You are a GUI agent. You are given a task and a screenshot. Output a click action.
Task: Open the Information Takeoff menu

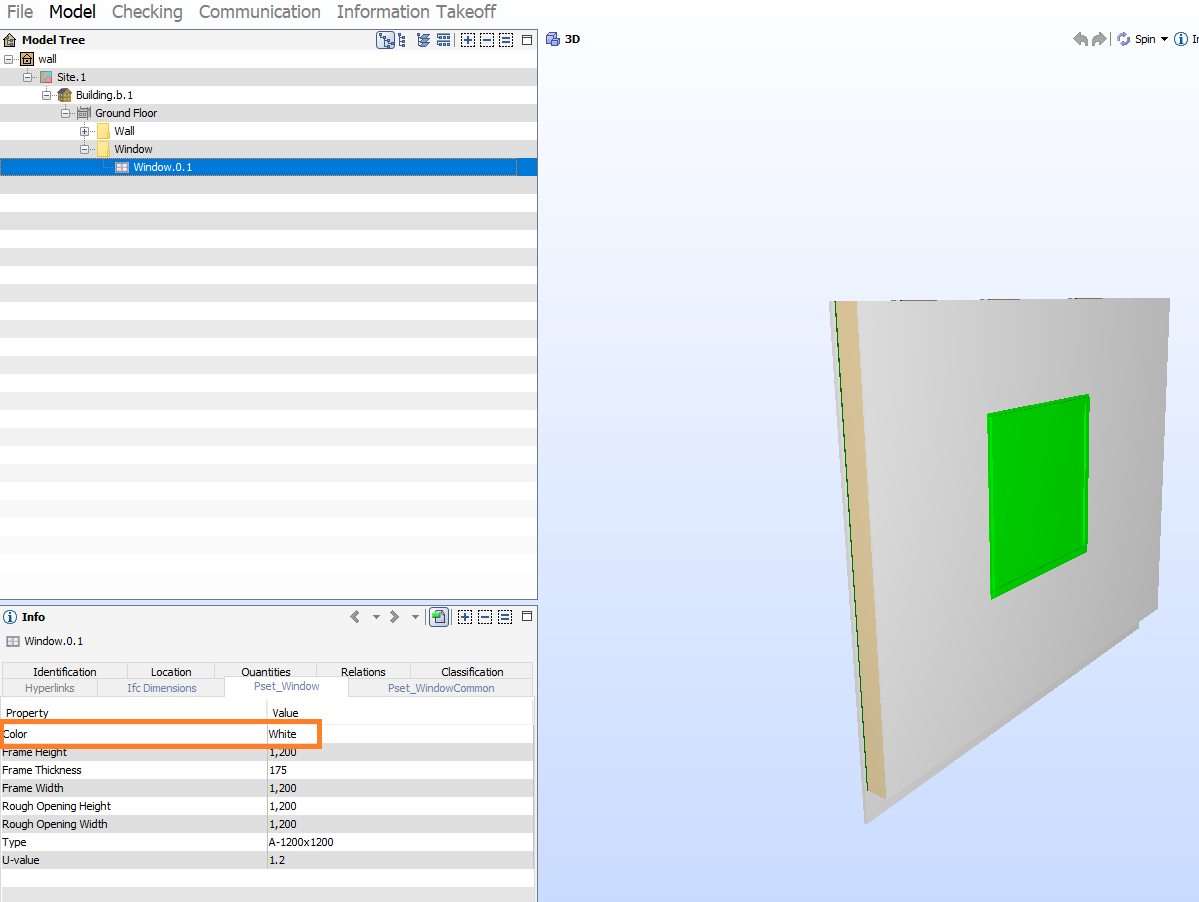(416, 12)
